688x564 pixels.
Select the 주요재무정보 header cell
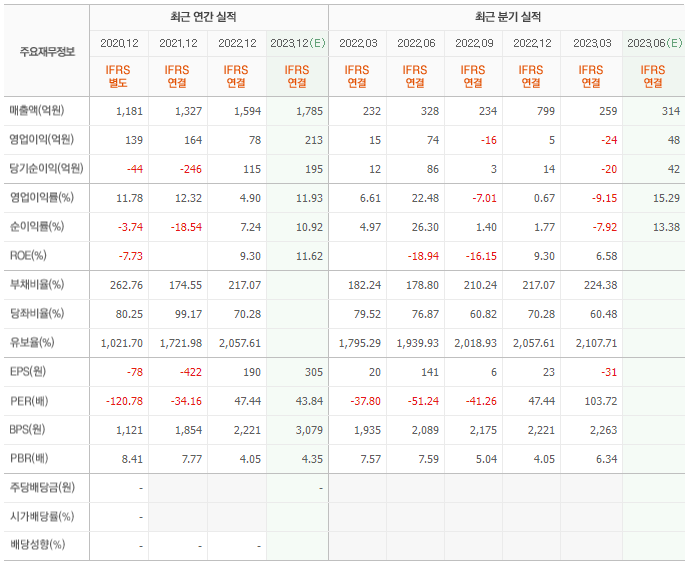(47, 52)
